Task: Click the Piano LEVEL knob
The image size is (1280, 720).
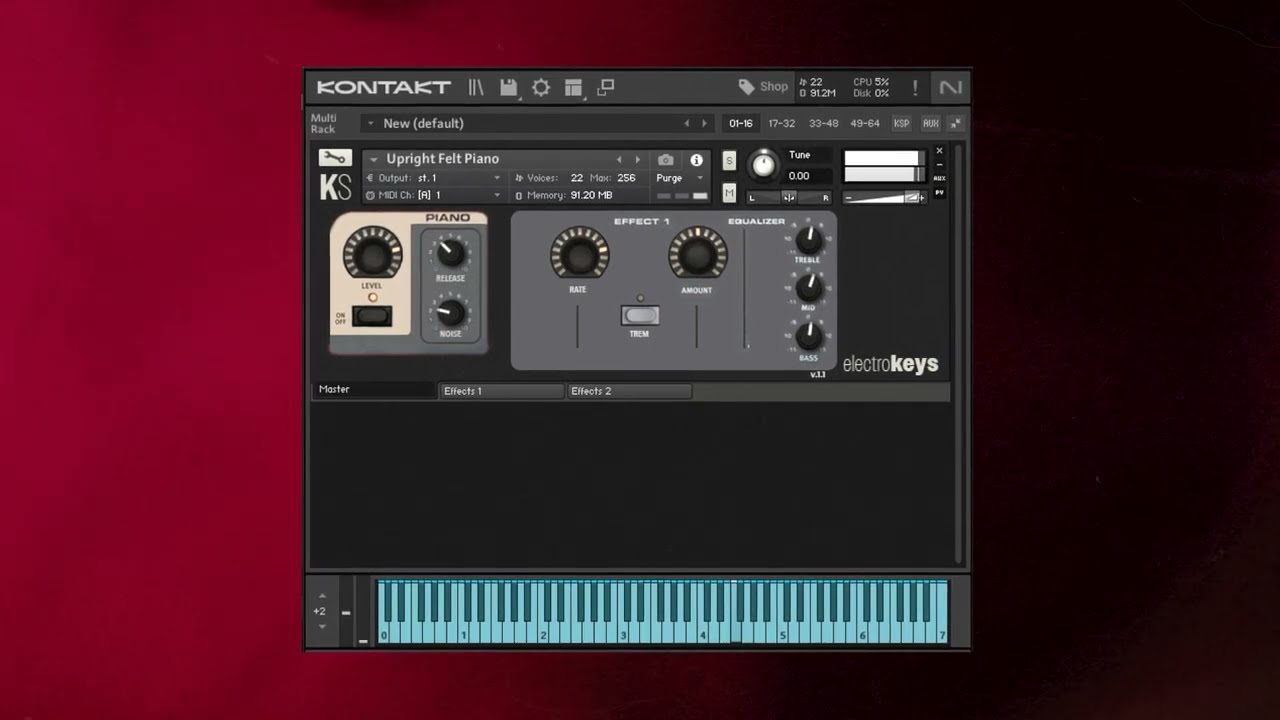Action: coord(372,253)
